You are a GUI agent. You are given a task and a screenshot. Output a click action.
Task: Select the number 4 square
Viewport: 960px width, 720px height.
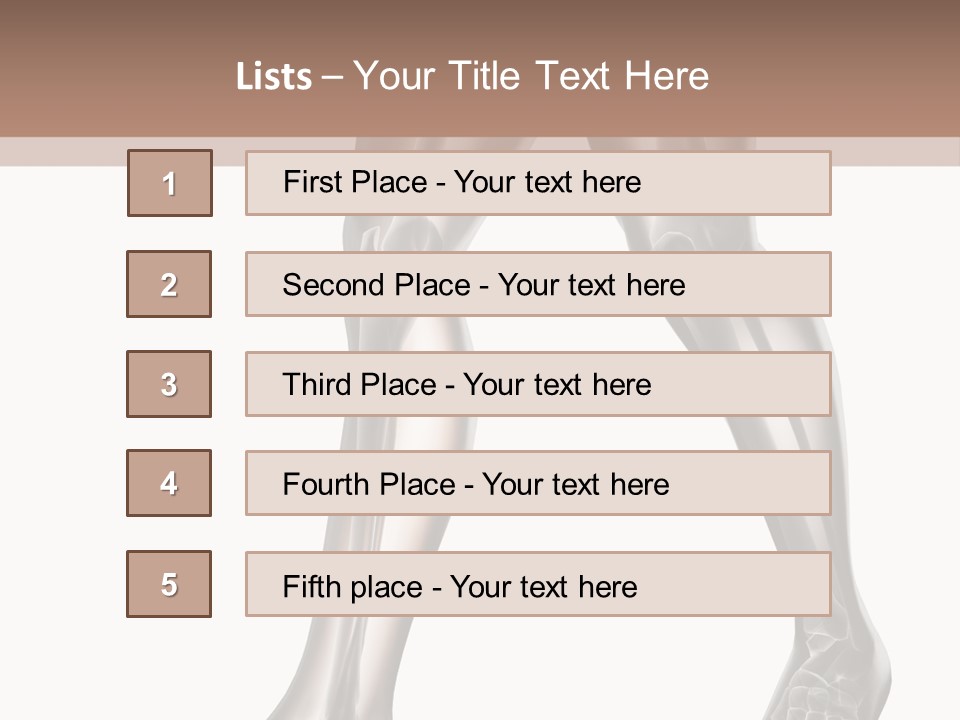169,483
